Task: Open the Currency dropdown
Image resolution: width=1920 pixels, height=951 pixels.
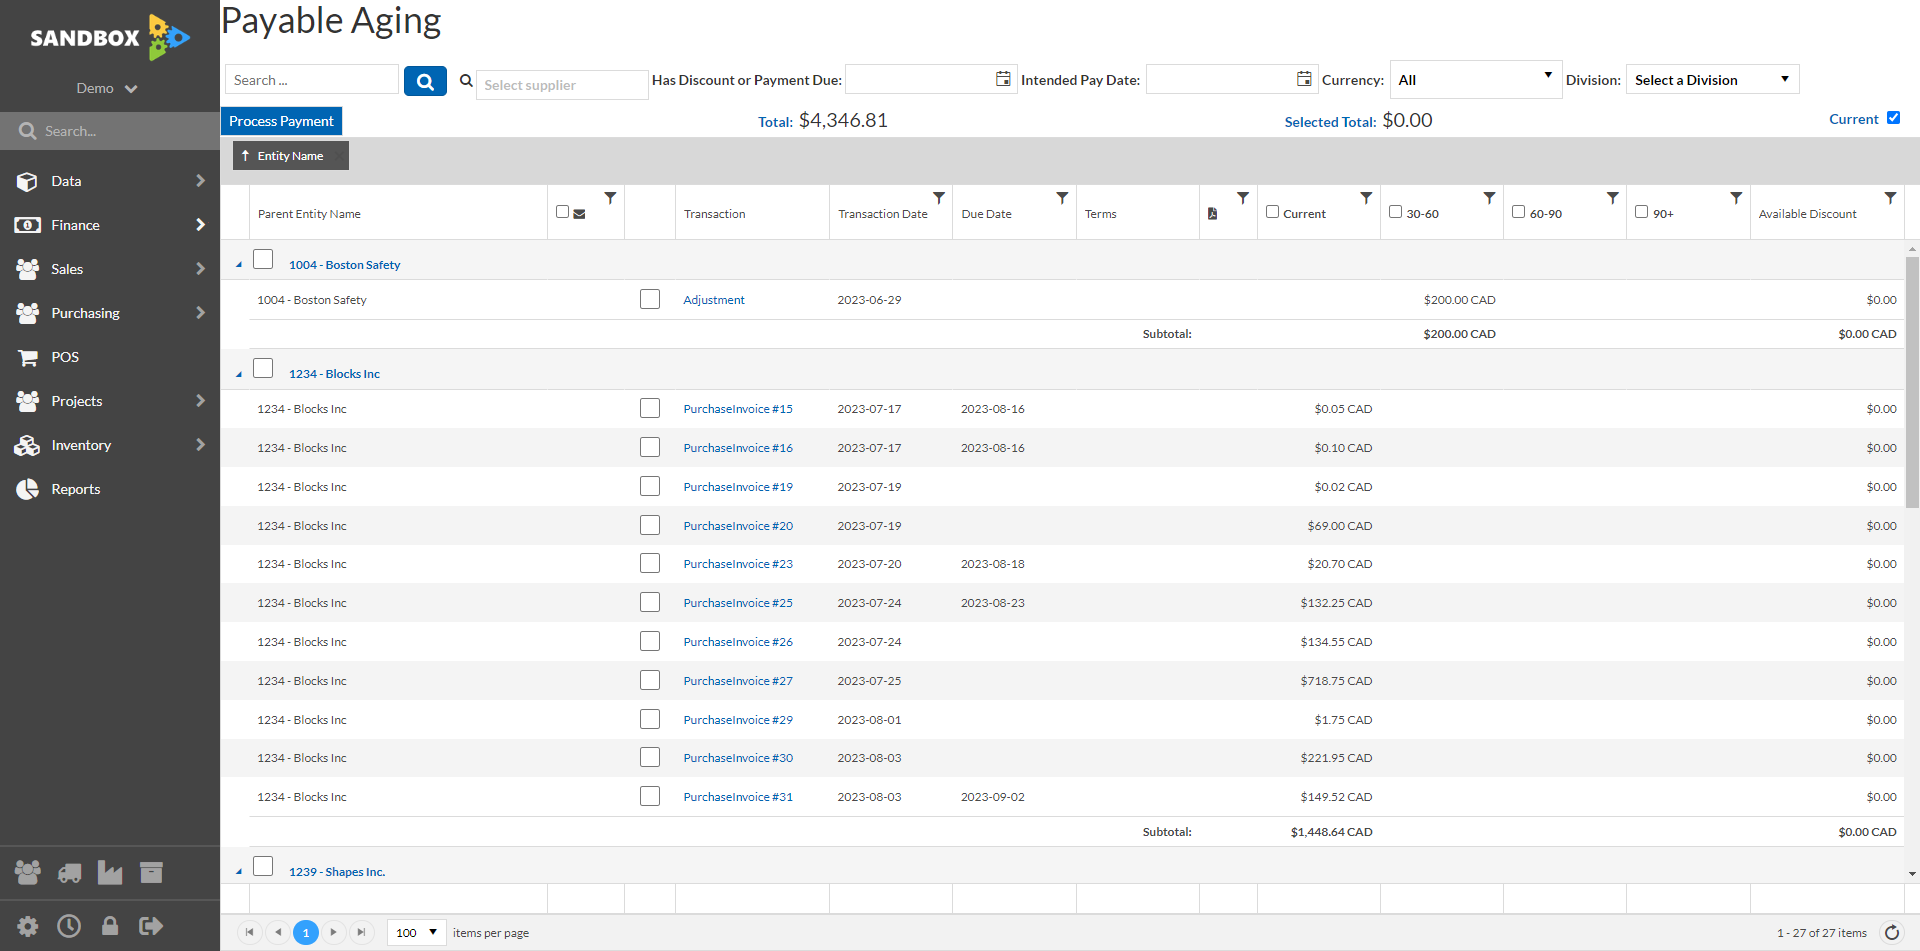Action: (x=1475, y=80)
